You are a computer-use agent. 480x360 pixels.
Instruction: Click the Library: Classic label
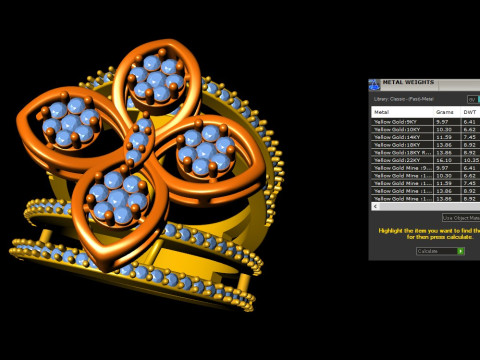click(x=403, y=99)
